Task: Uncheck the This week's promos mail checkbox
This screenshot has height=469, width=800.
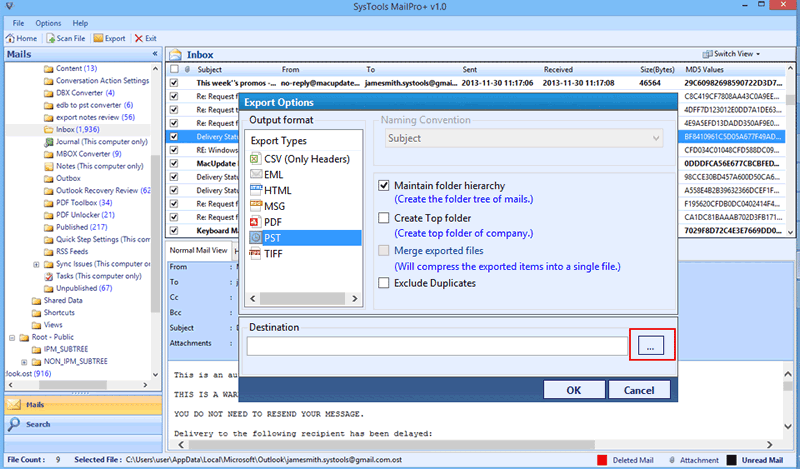Action: 174,83
